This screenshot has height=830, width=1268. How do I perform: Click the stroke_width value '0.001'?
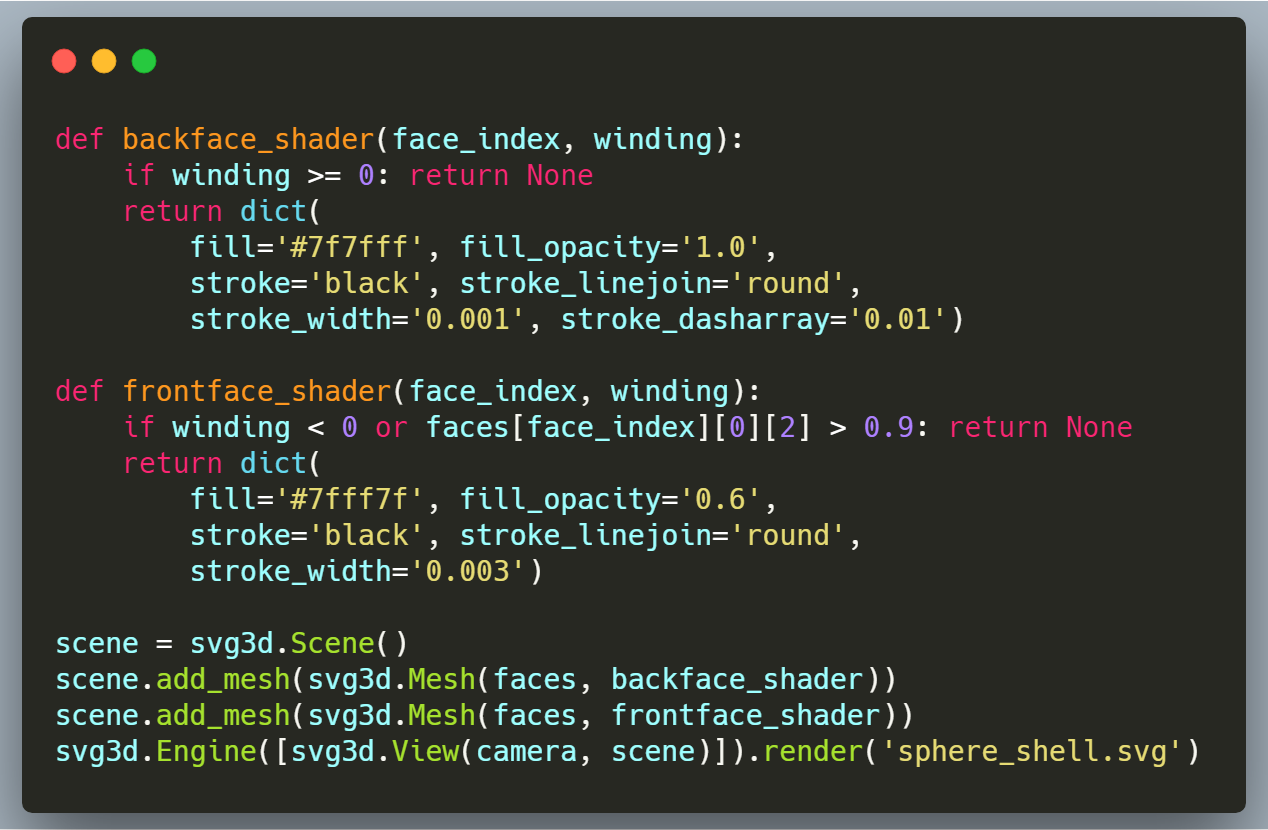click(x=469, y=319)
